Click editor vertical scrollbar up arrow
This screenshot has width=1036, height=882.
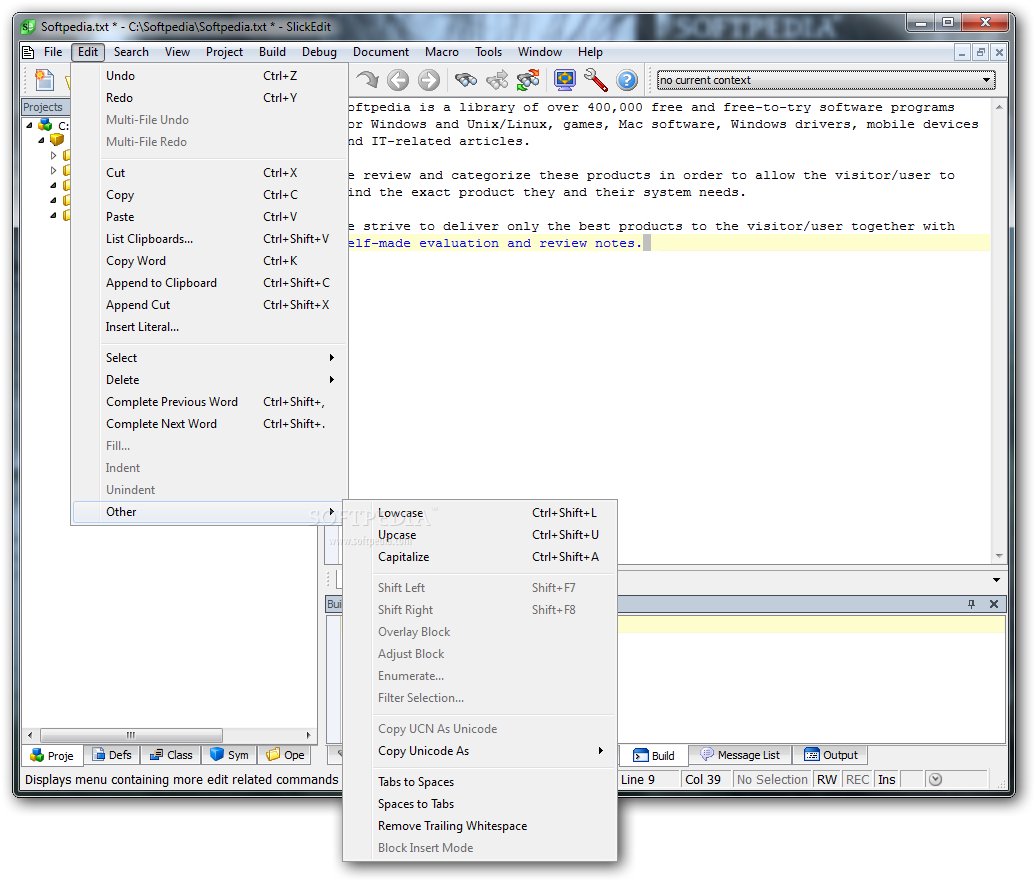(x=999, y=106)
